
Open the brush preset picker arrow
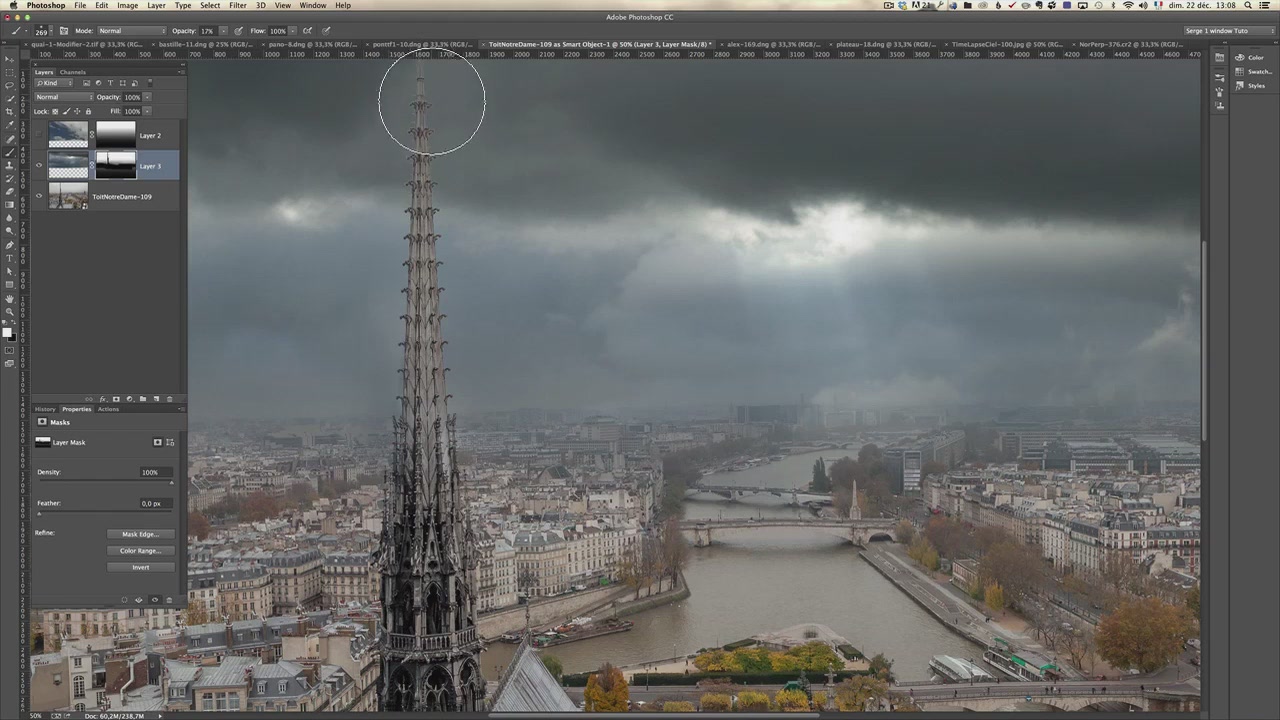click(51, 31)
